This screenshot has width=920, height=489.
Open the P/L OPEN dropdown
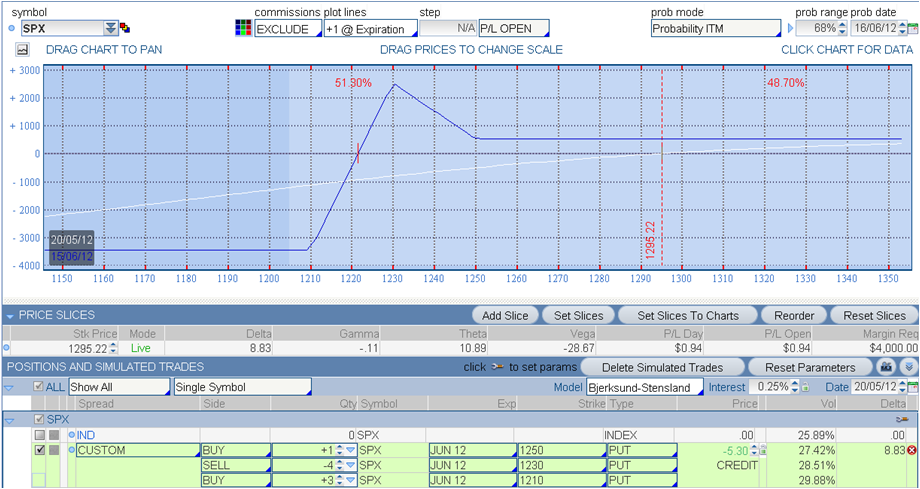tap(514, 29)
